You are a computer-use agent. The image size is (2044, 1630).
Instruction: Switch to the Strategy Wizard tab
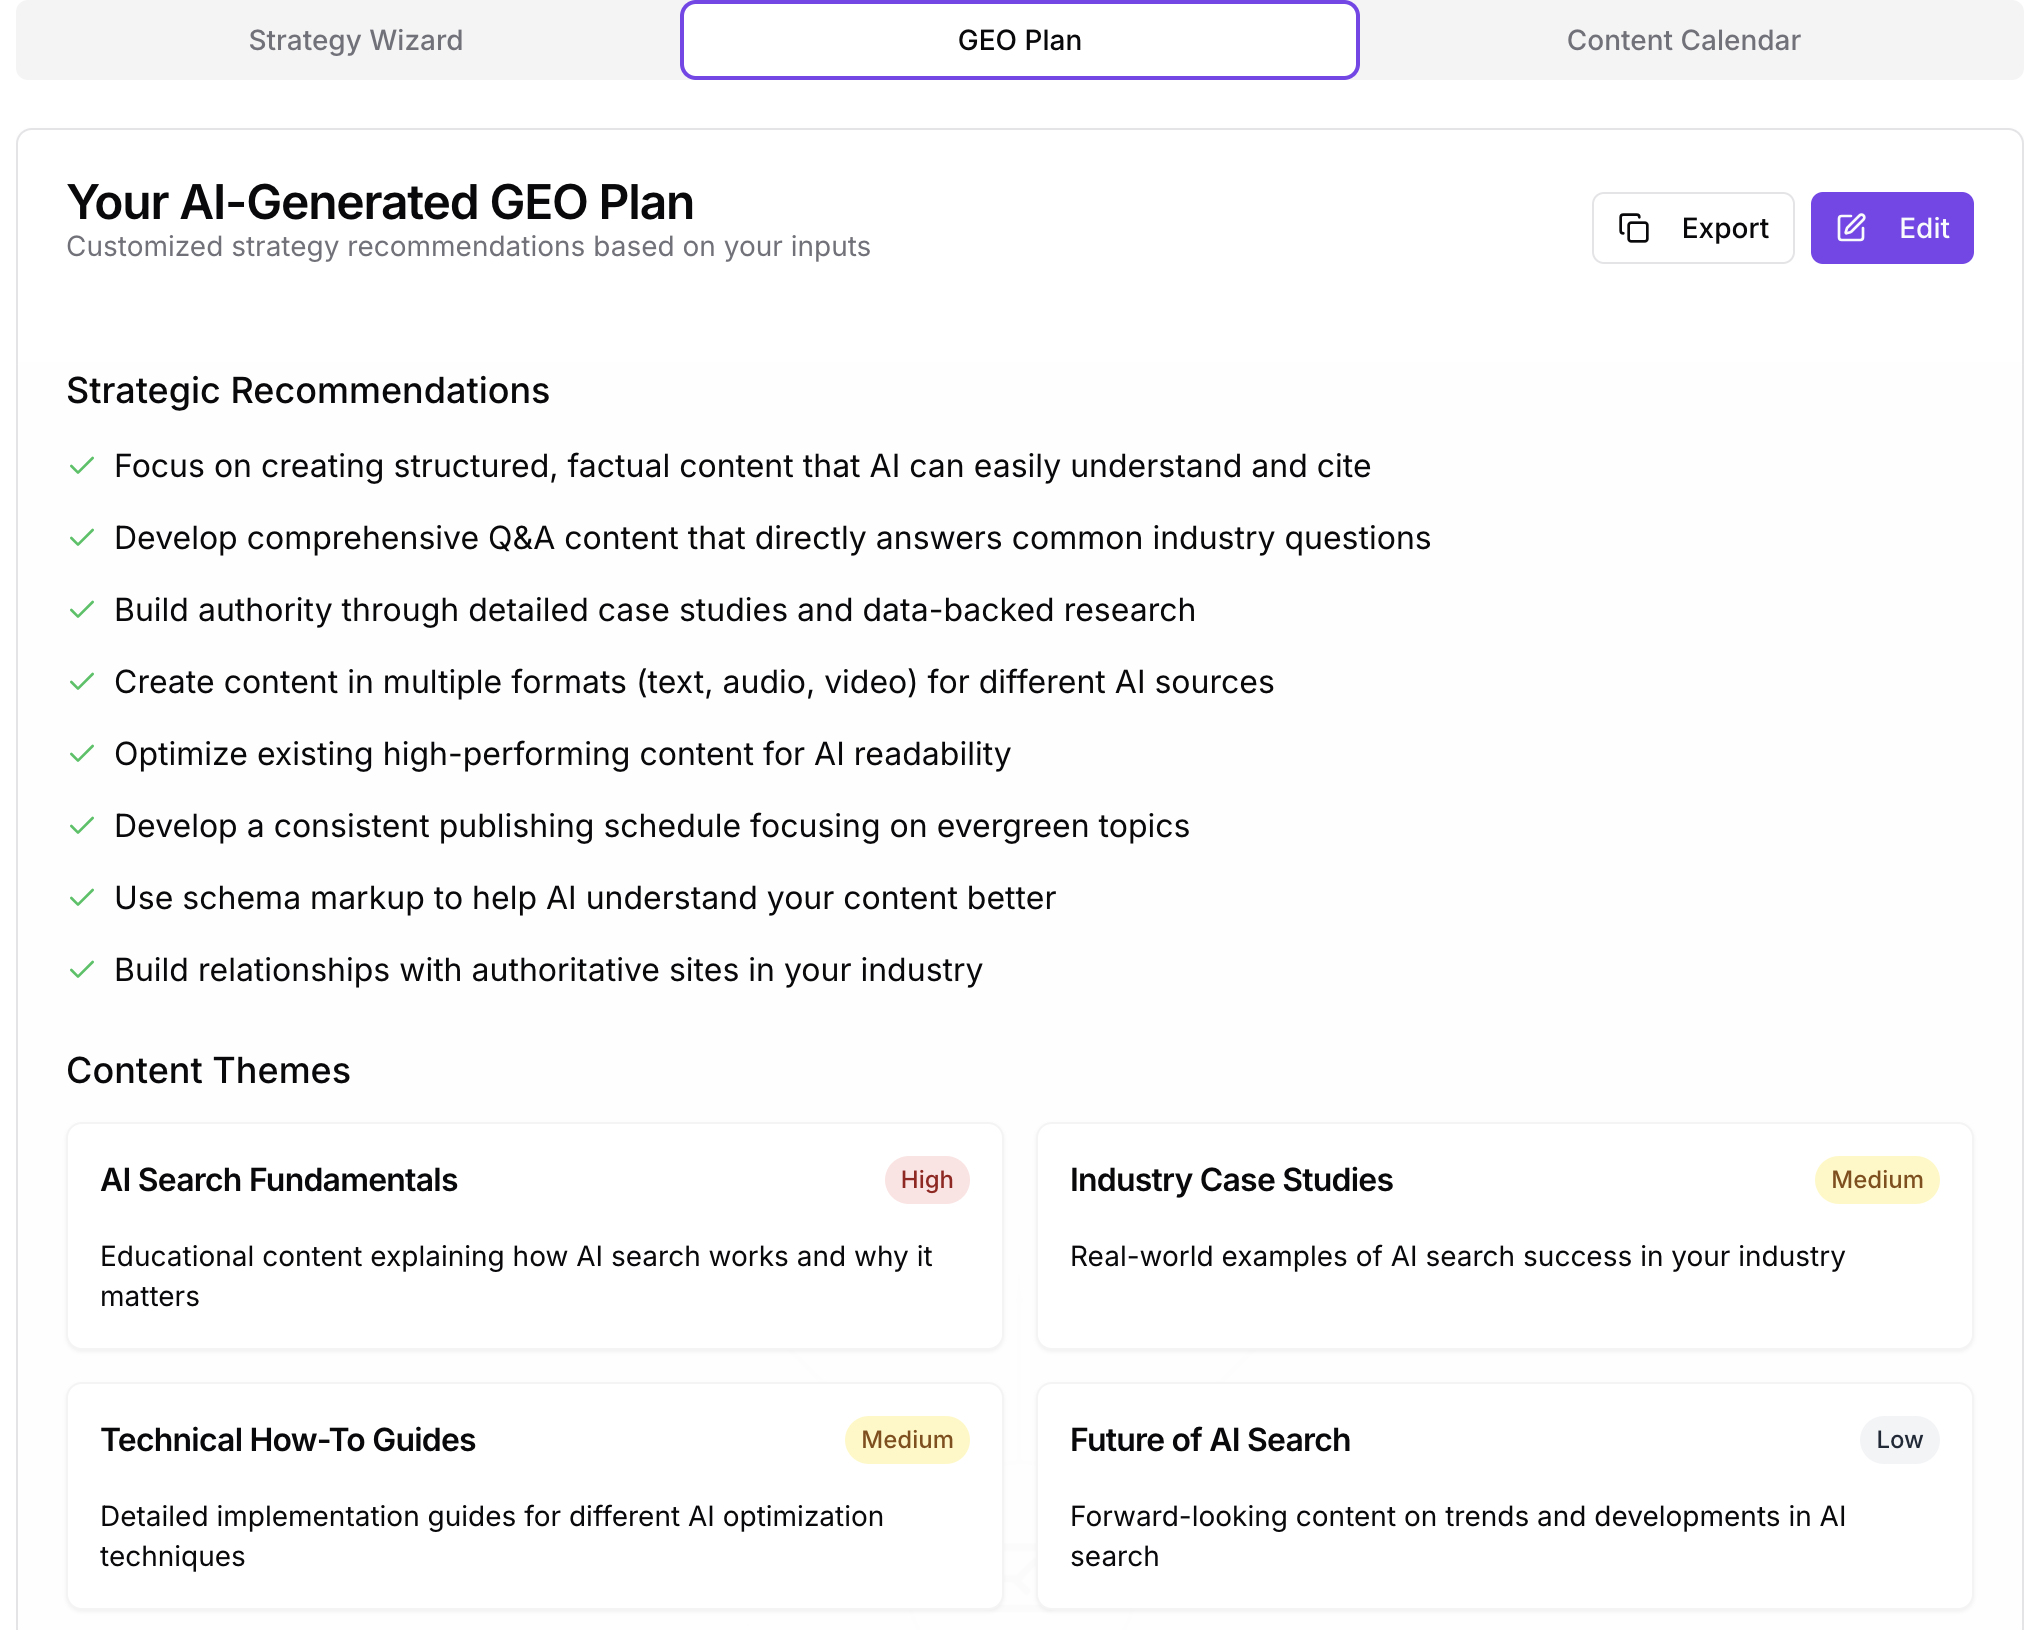pyautogui.click(x=355, y=40)
